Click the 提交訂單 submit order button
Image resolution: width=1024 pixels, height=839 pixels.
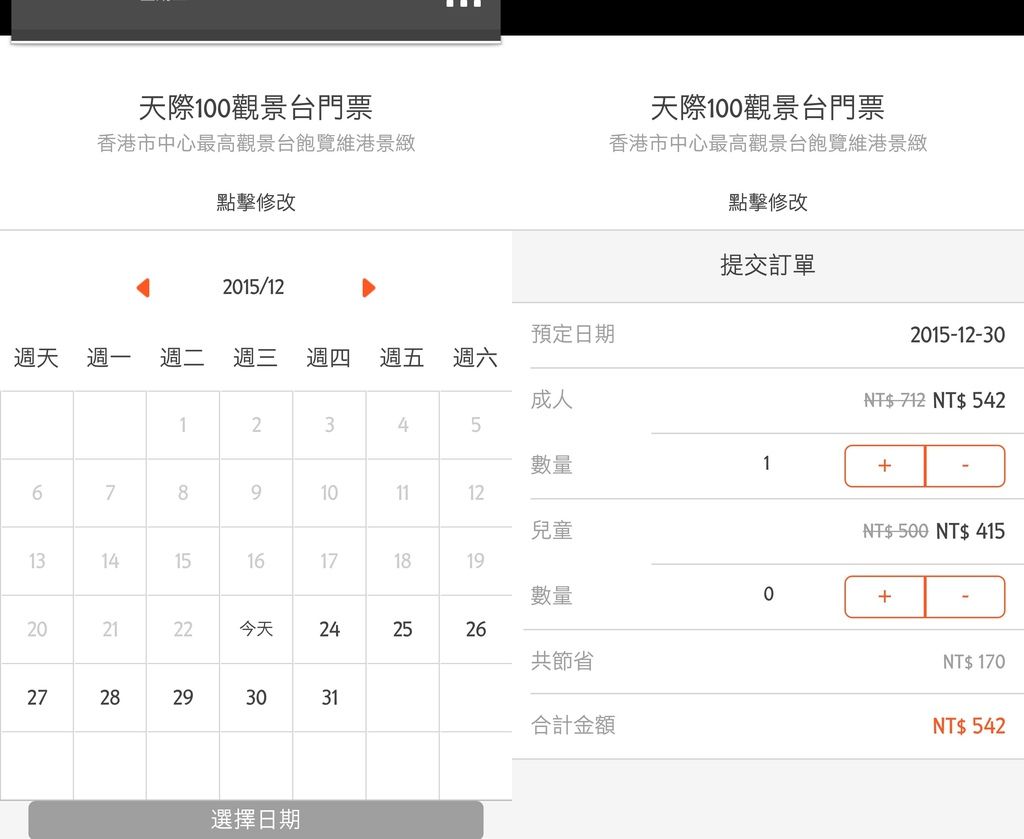point(768,266)
